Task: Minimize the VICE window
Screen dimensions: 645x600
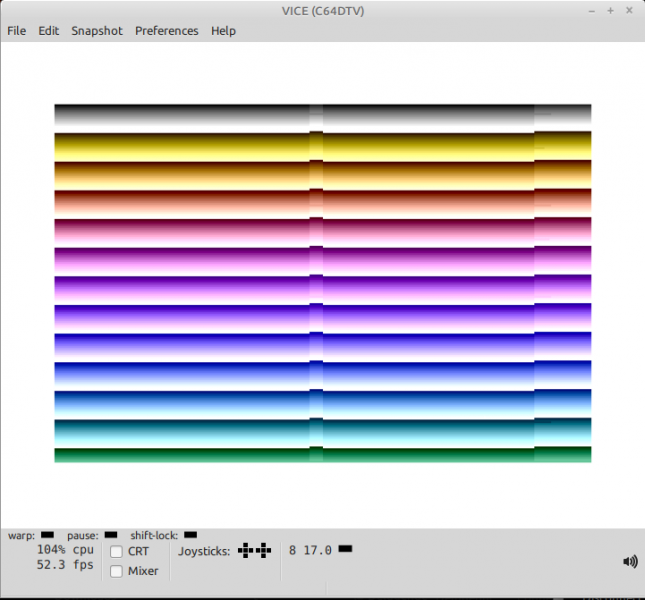Action: tap(590, 10)
